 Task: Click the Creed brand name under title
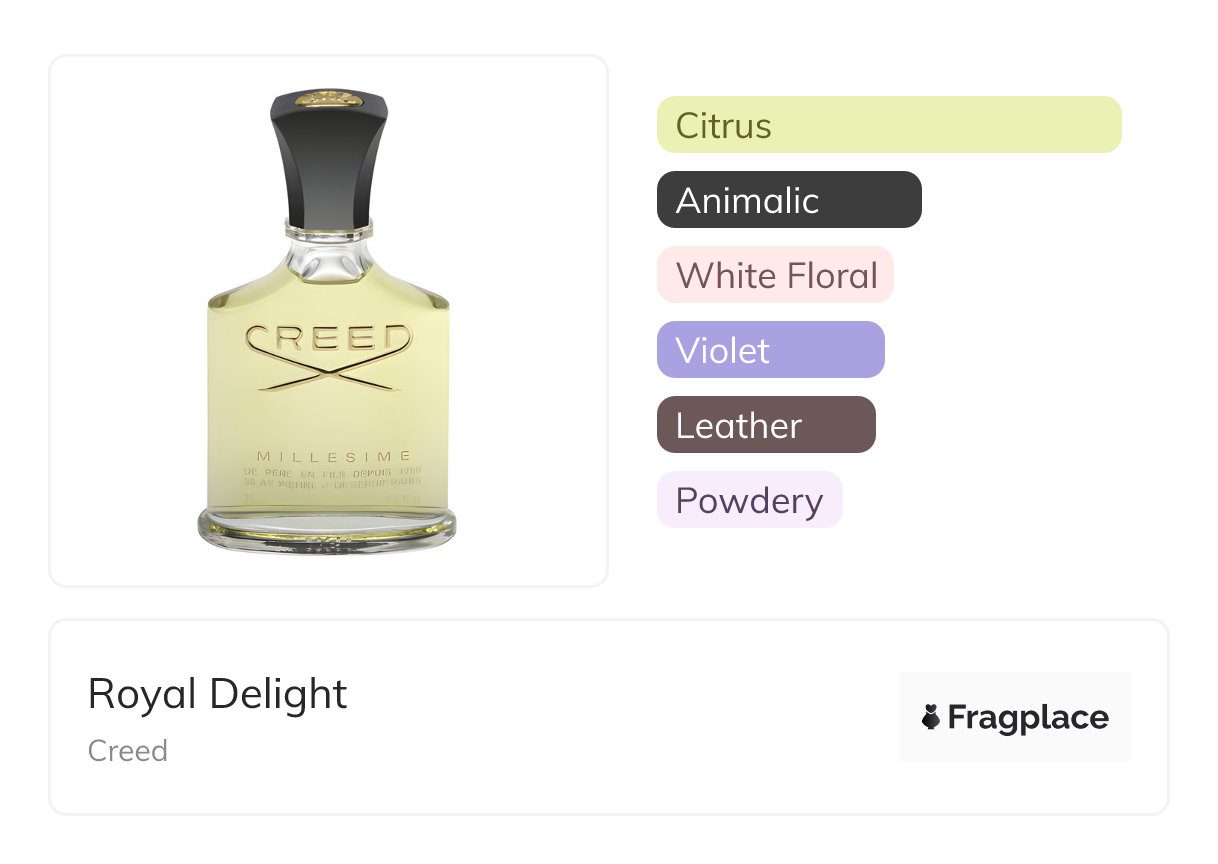click(128, 751)
